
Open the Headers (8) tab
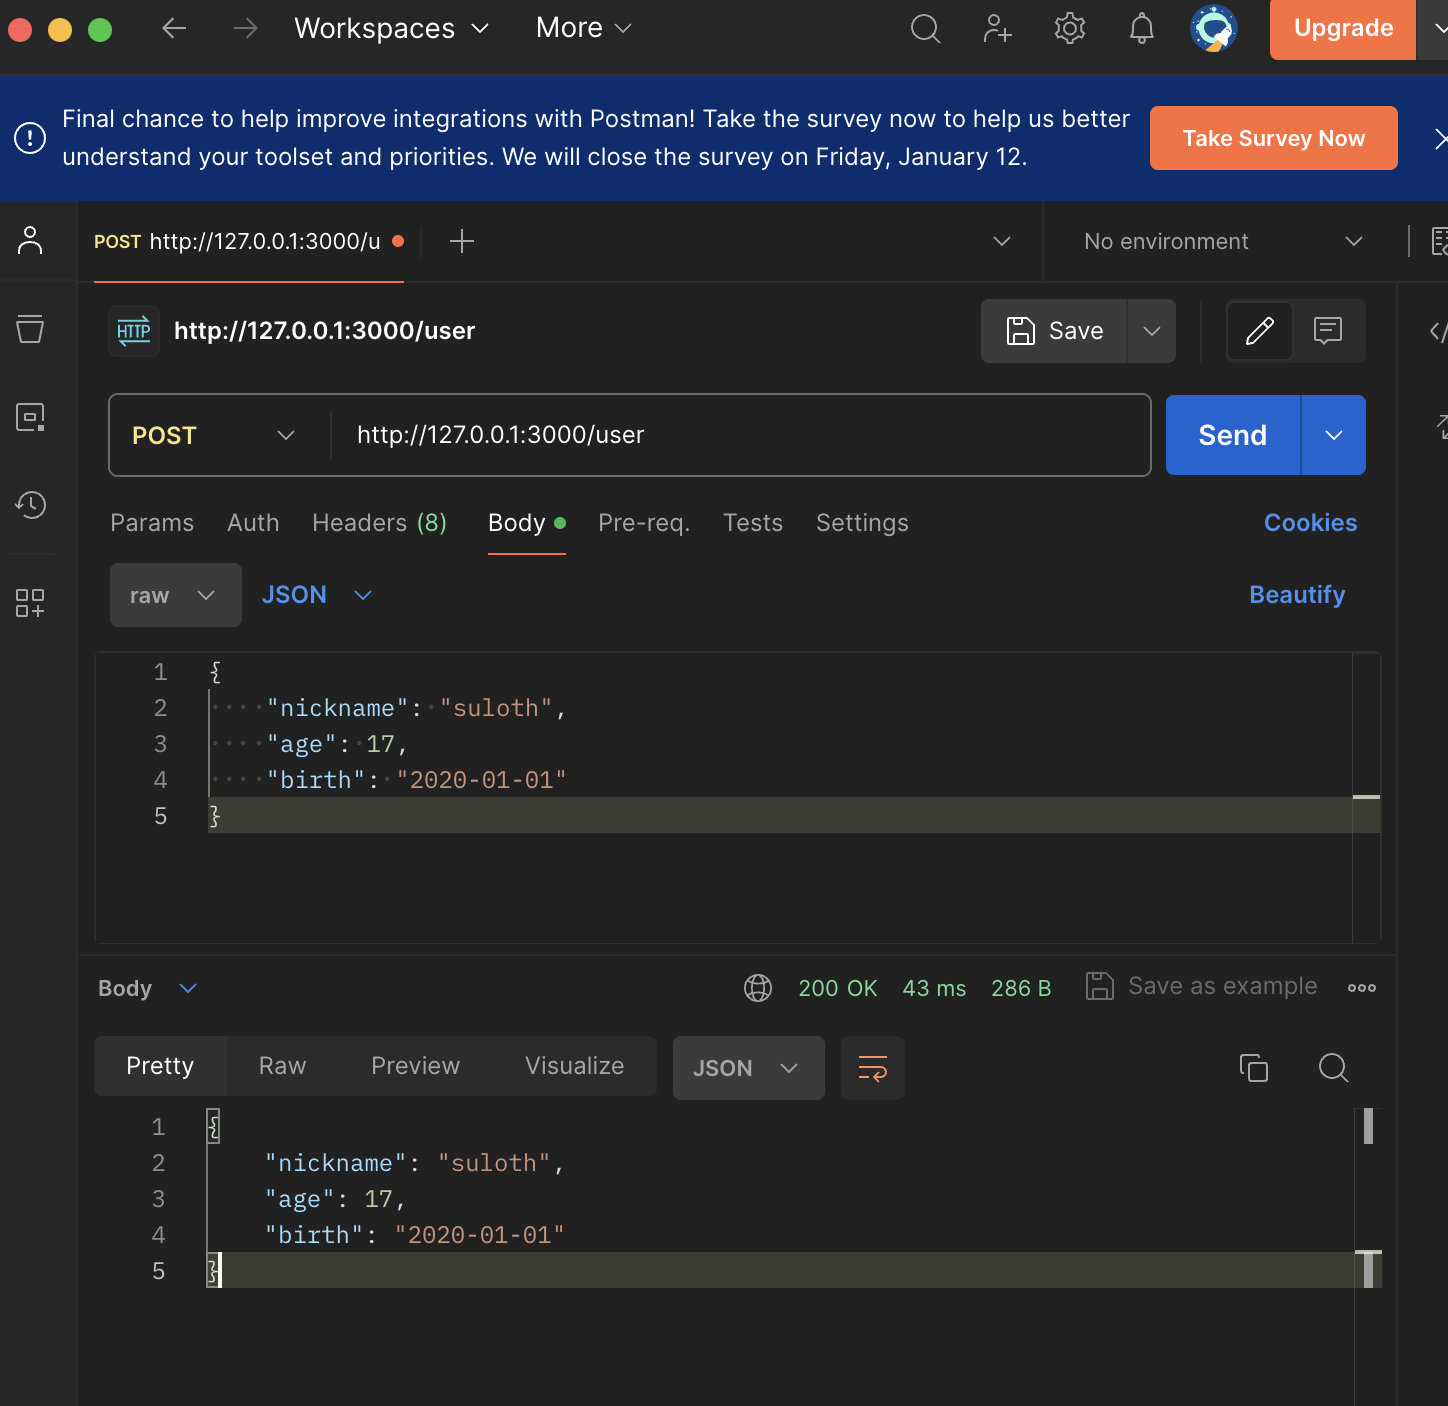click(x=379, y=523)
